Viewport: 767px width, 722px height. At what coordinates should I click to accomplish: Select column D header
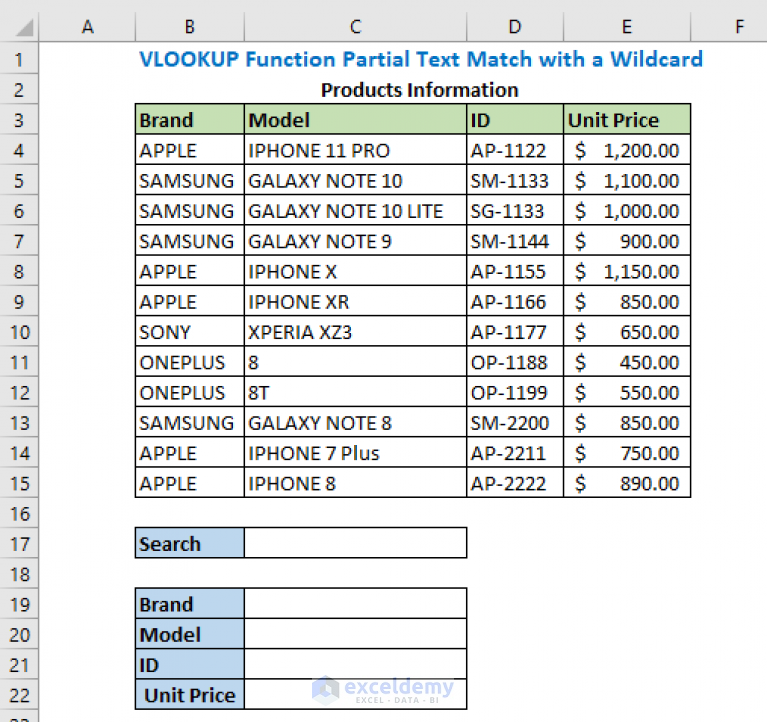[x=515, y=26]
